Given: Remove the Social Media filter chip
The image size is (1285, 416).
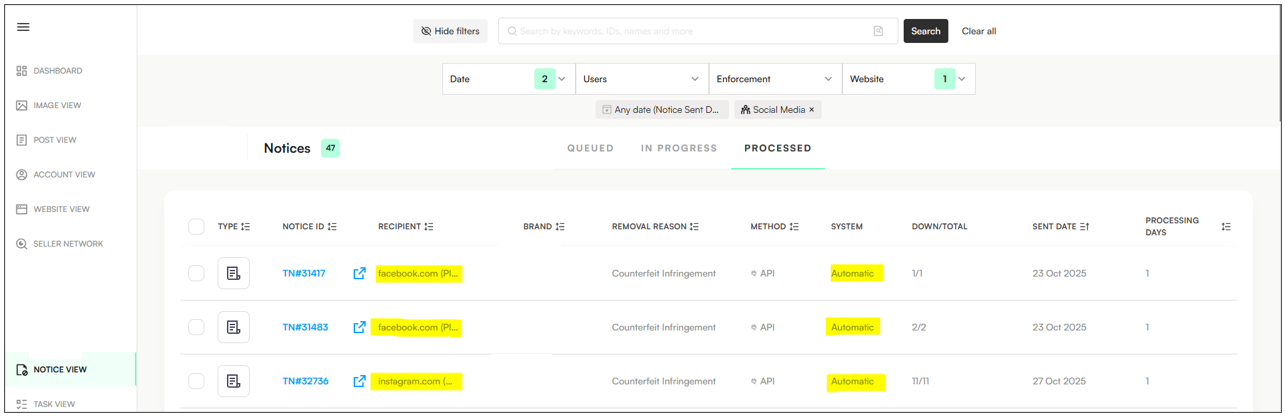Looking at the screenshot, I should 811,110.
